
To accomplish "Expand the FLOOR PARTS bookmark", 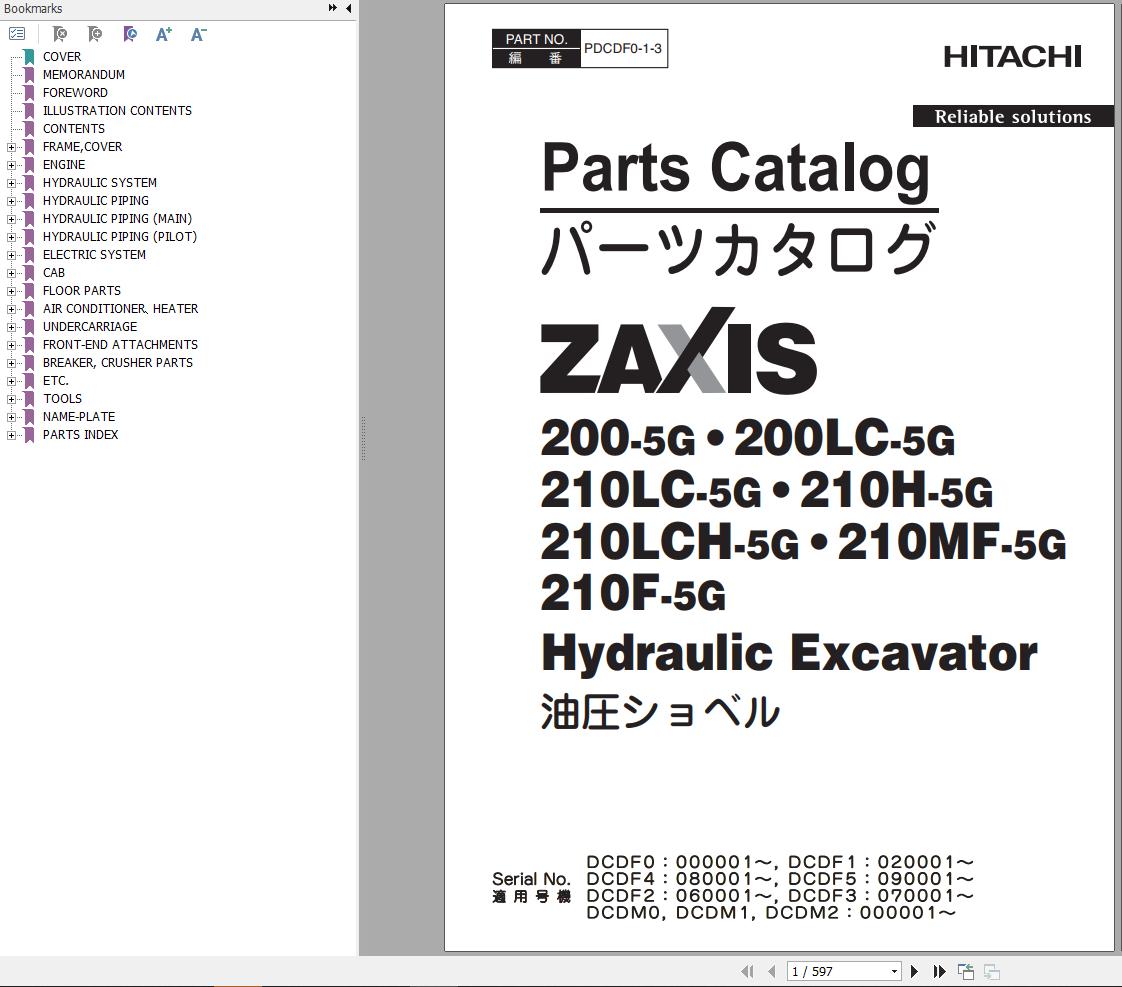I will point(11,291).
